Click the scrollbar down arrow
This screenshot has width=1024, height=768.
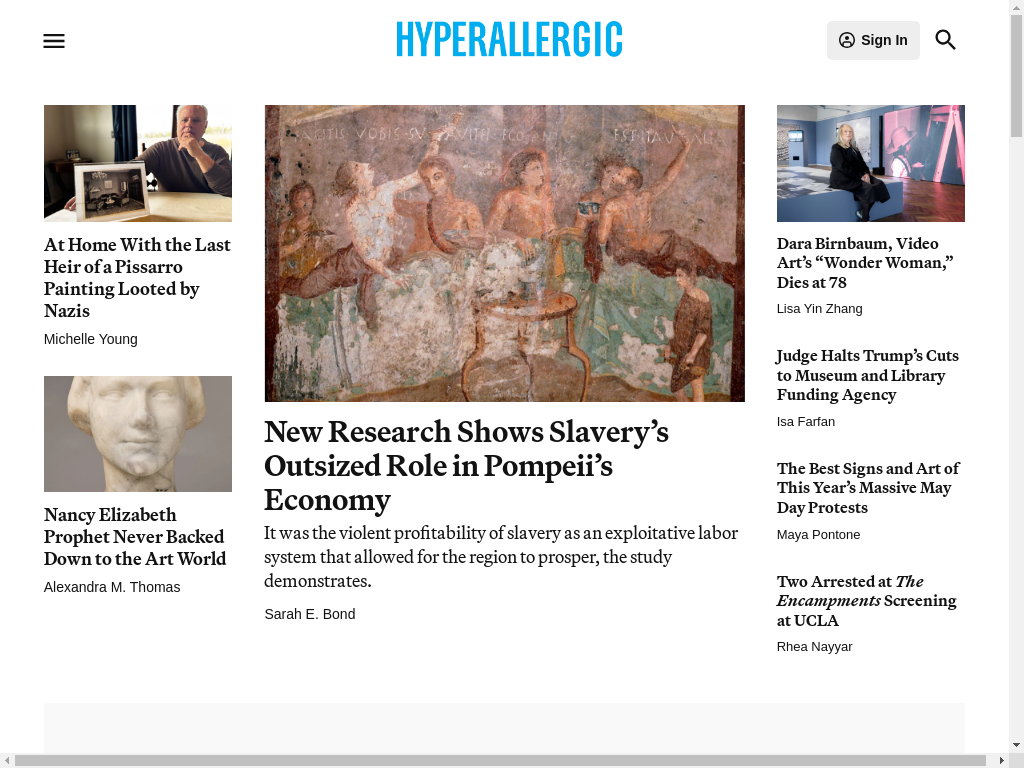pyautogui.click(x=1016, y=745)
